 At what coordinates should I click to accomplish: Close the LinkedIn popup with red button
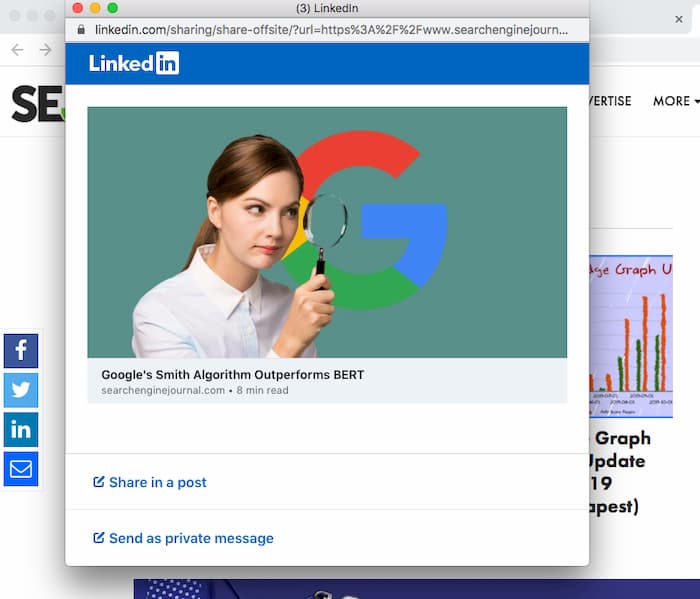pyautogui.click(x=78, y=8)
